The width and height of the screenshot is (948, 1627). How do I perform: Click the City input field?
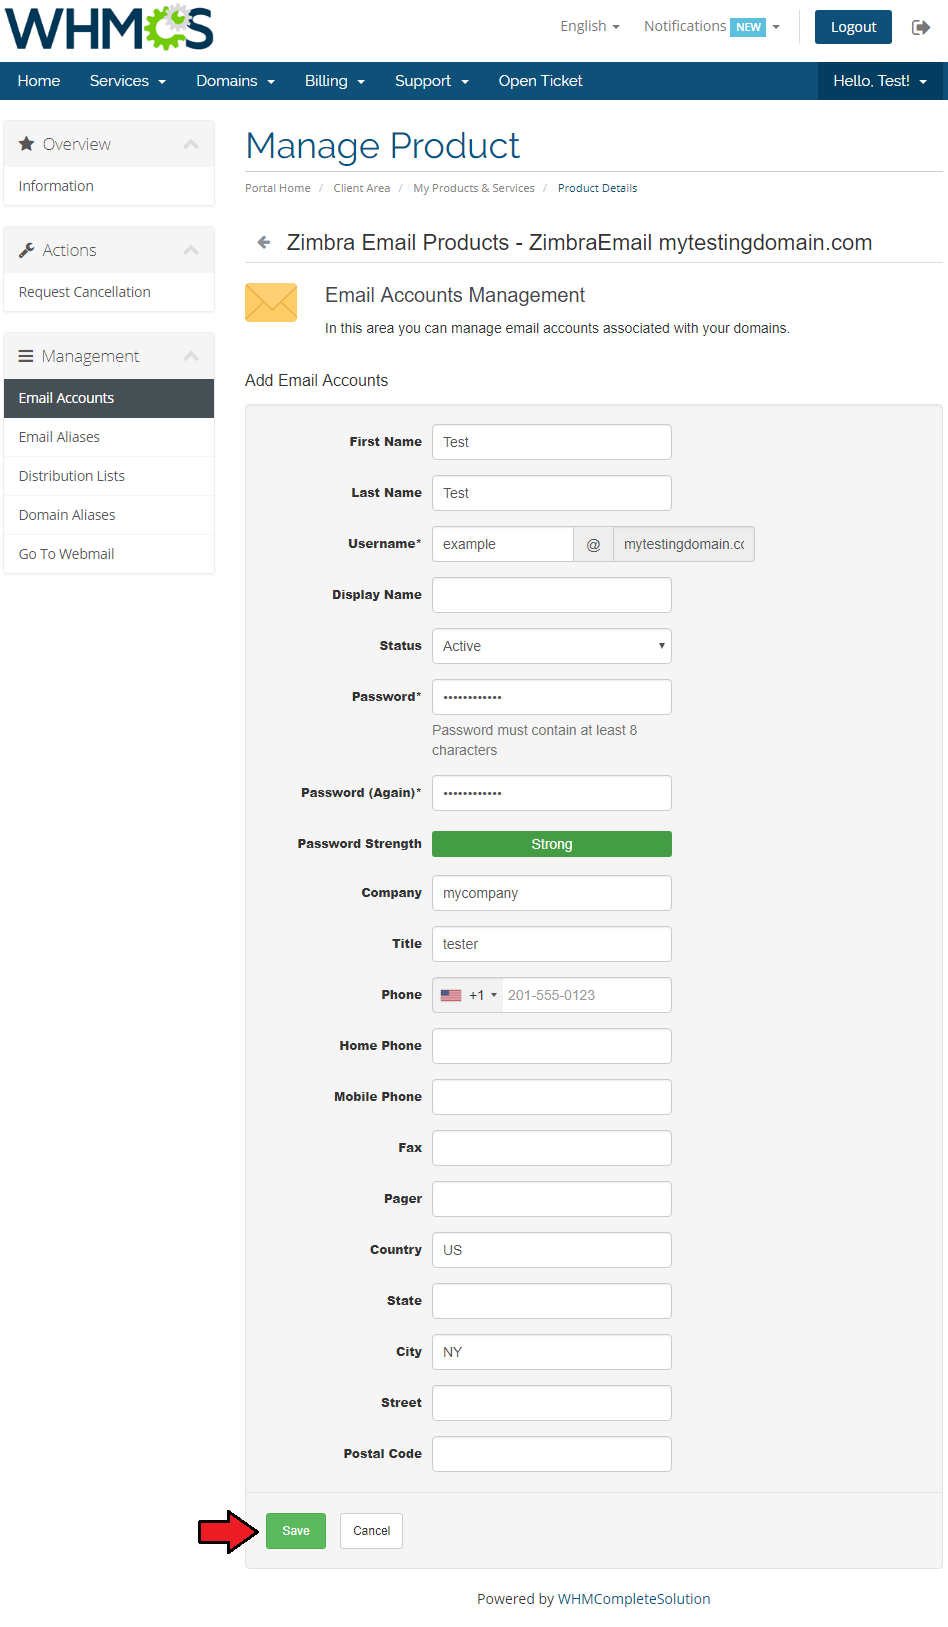click(x=552, y=1352)
